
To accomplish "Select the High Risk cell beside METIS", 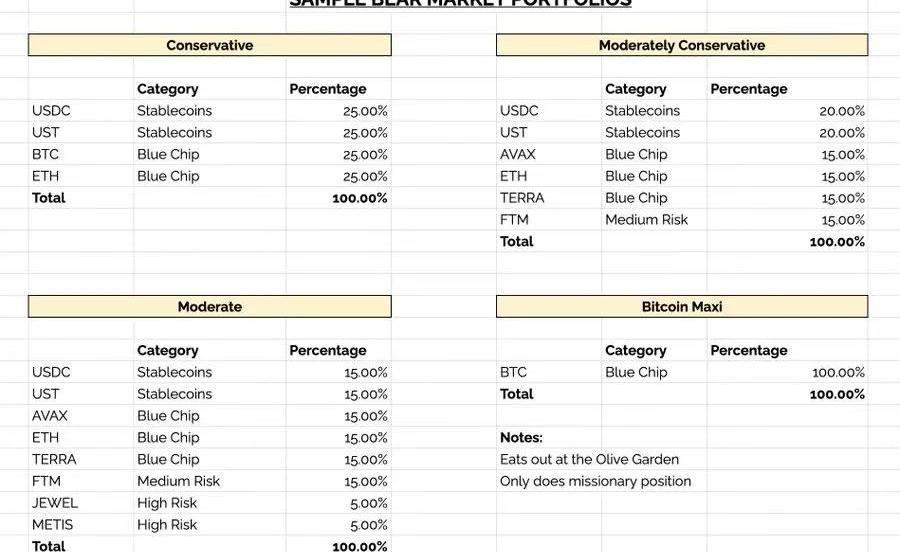I will [x=167, y=525].
